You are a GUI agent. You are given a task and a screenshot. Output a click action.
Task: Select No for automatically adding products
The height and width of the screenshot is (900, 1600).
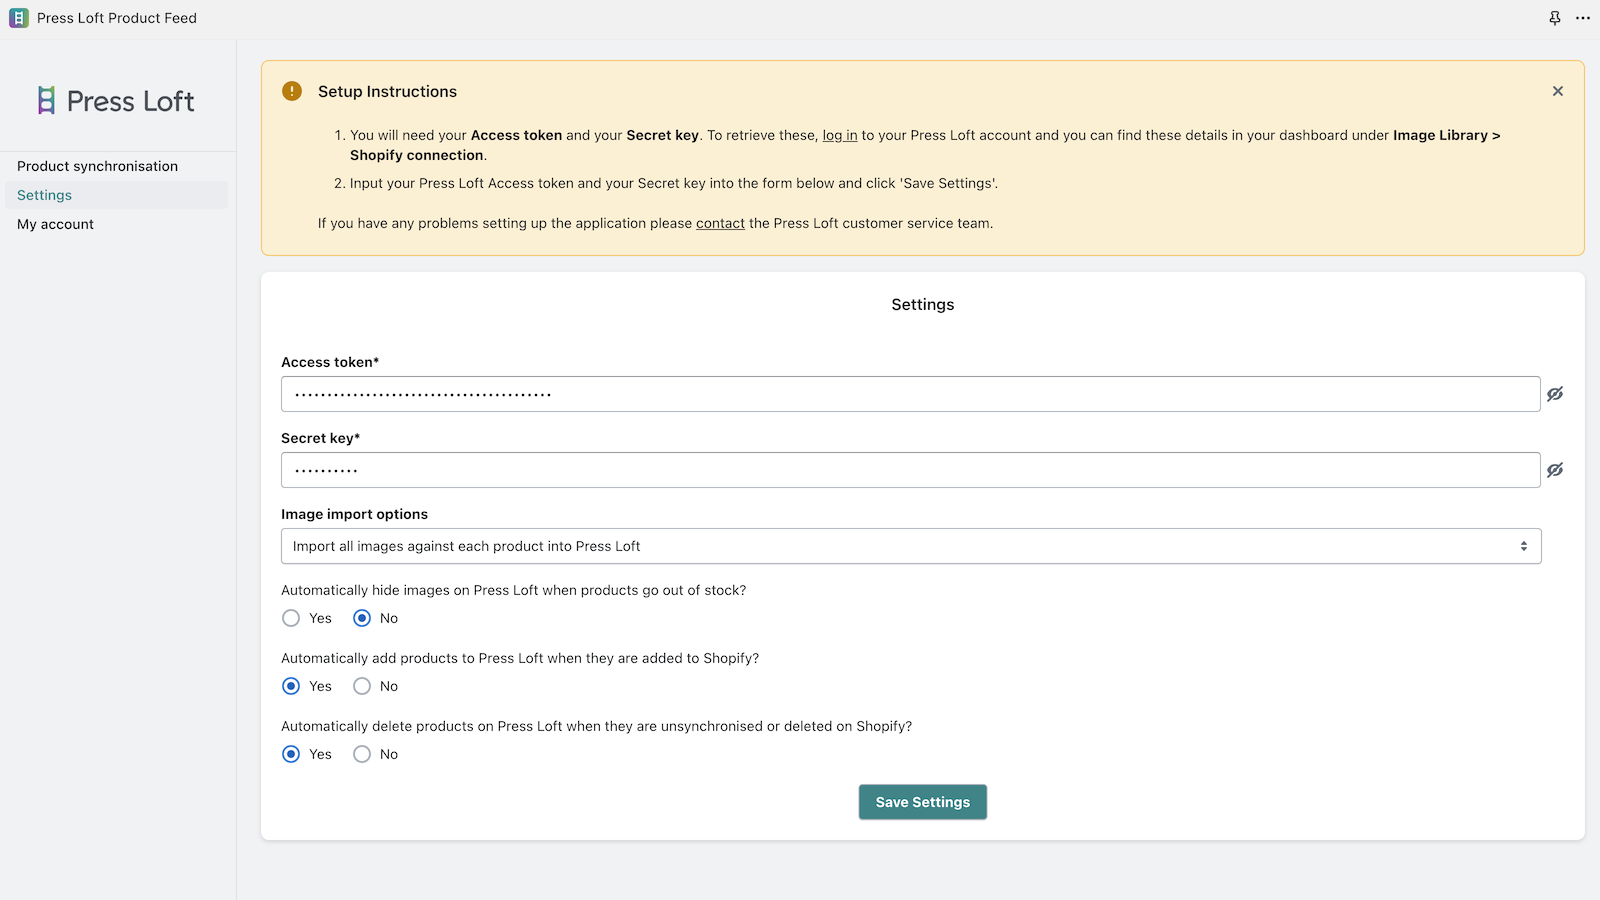coord(362,686)
